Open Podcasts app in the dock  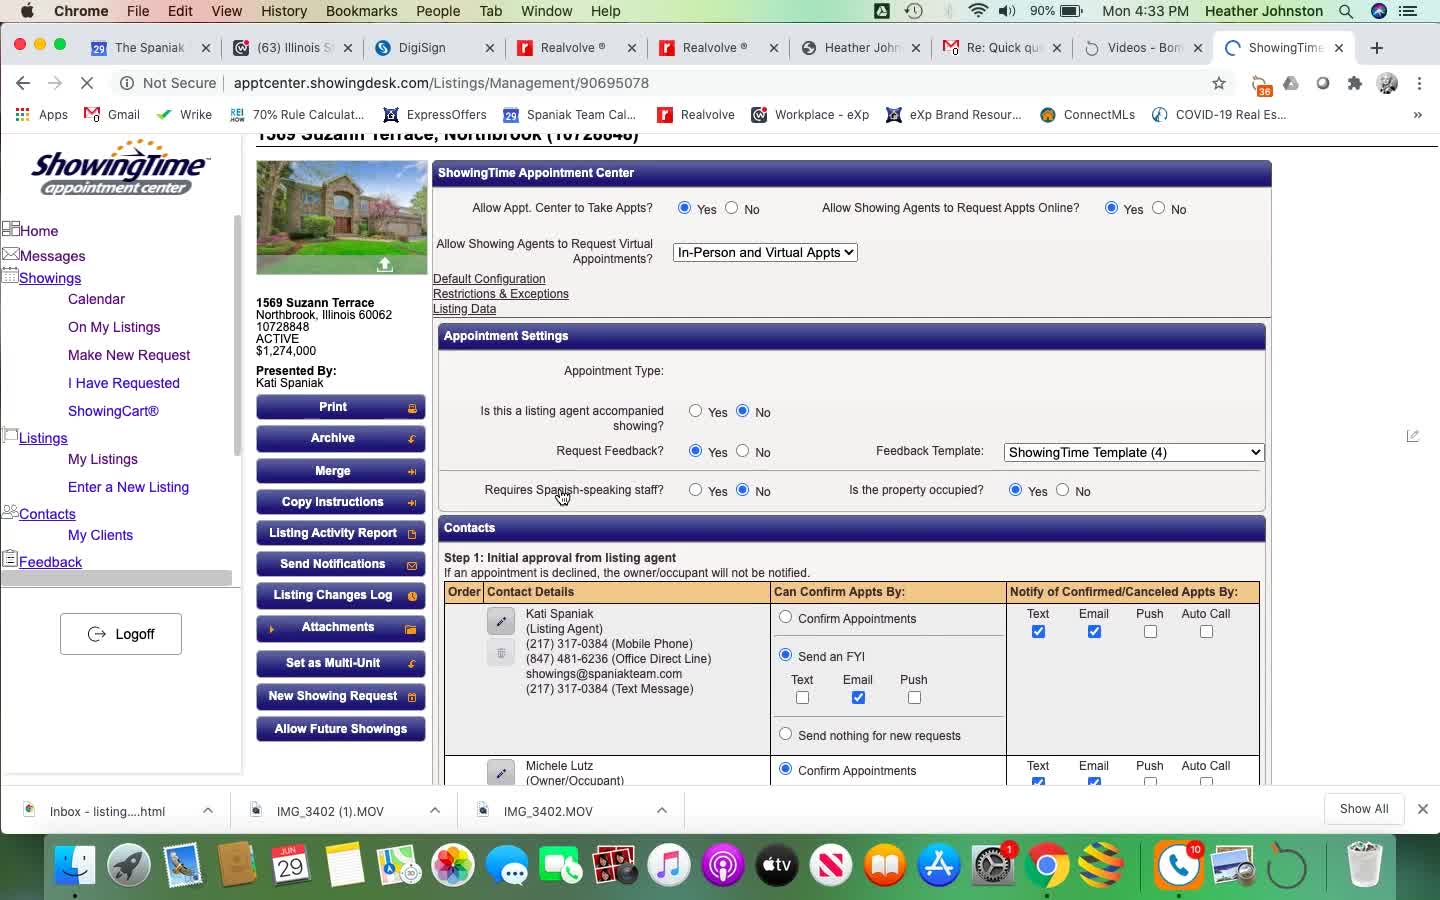point(723,865)
